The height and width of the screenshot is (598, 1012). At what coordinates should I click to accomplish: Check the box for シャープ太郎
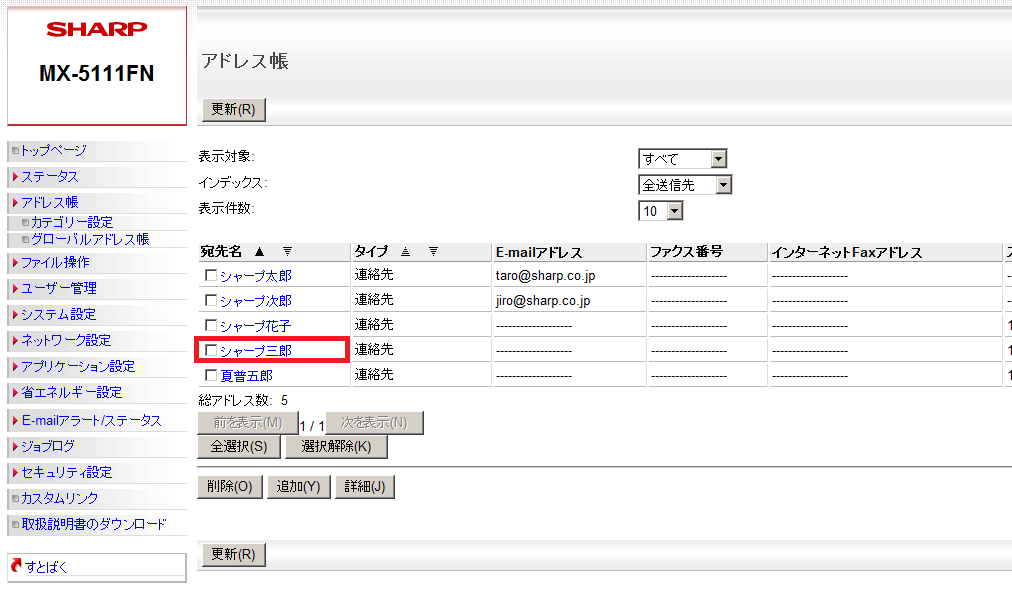[211, 275]
